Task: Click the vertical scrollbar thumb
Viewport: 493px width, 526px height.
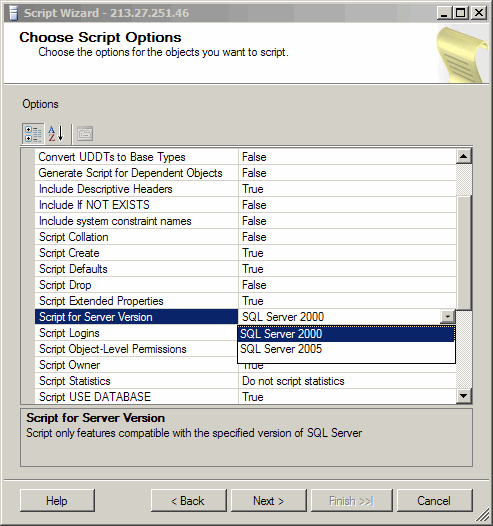Action: click(x=464, y=253)
